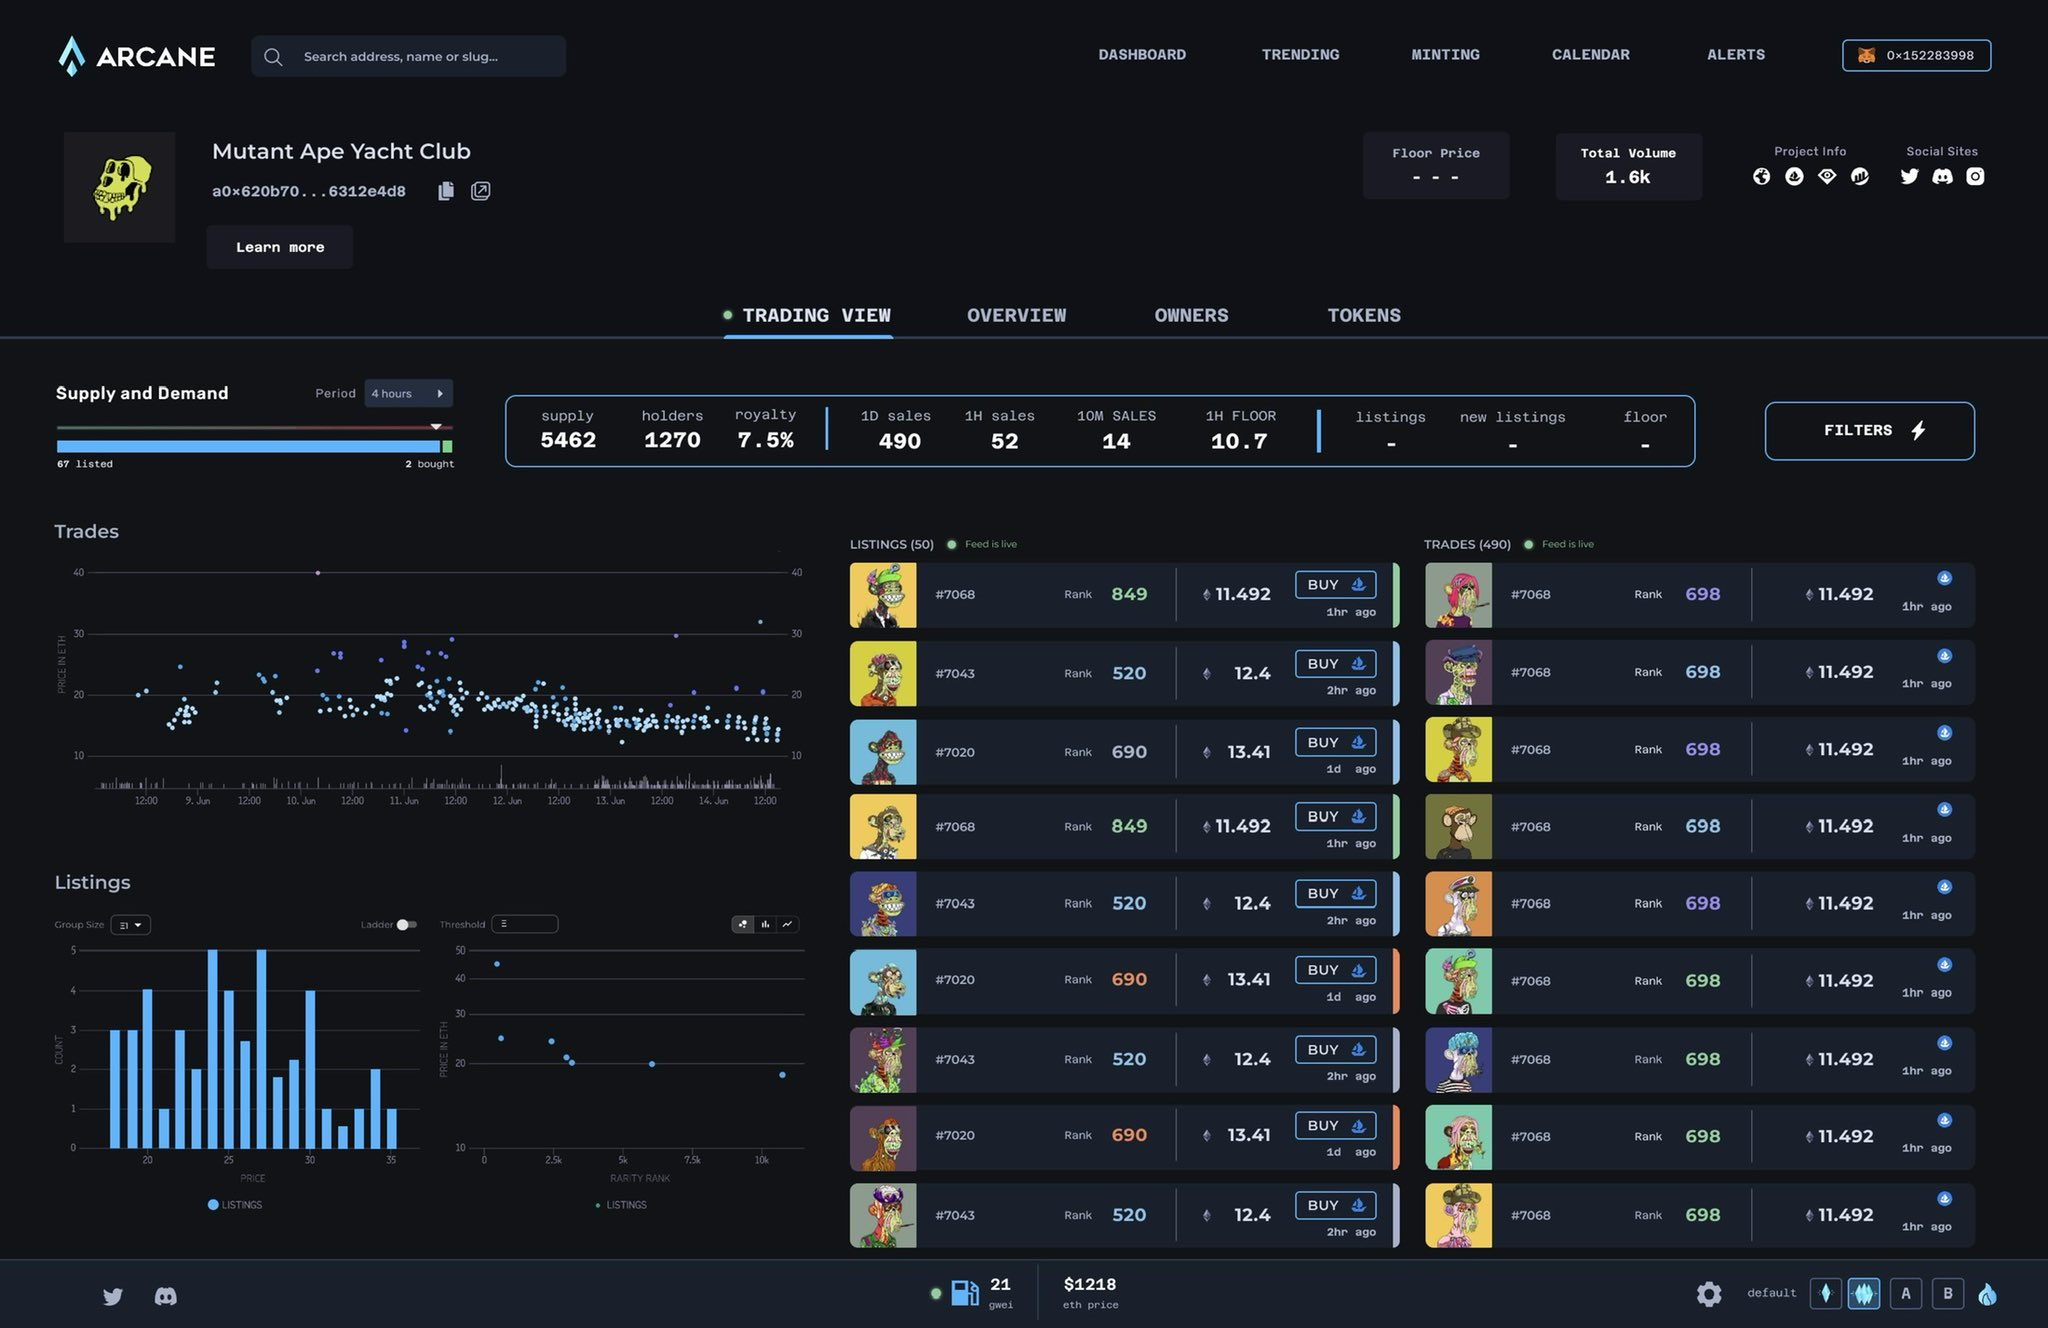
Task: Click first trade row NFT thumbnail
Action: 1458,595
